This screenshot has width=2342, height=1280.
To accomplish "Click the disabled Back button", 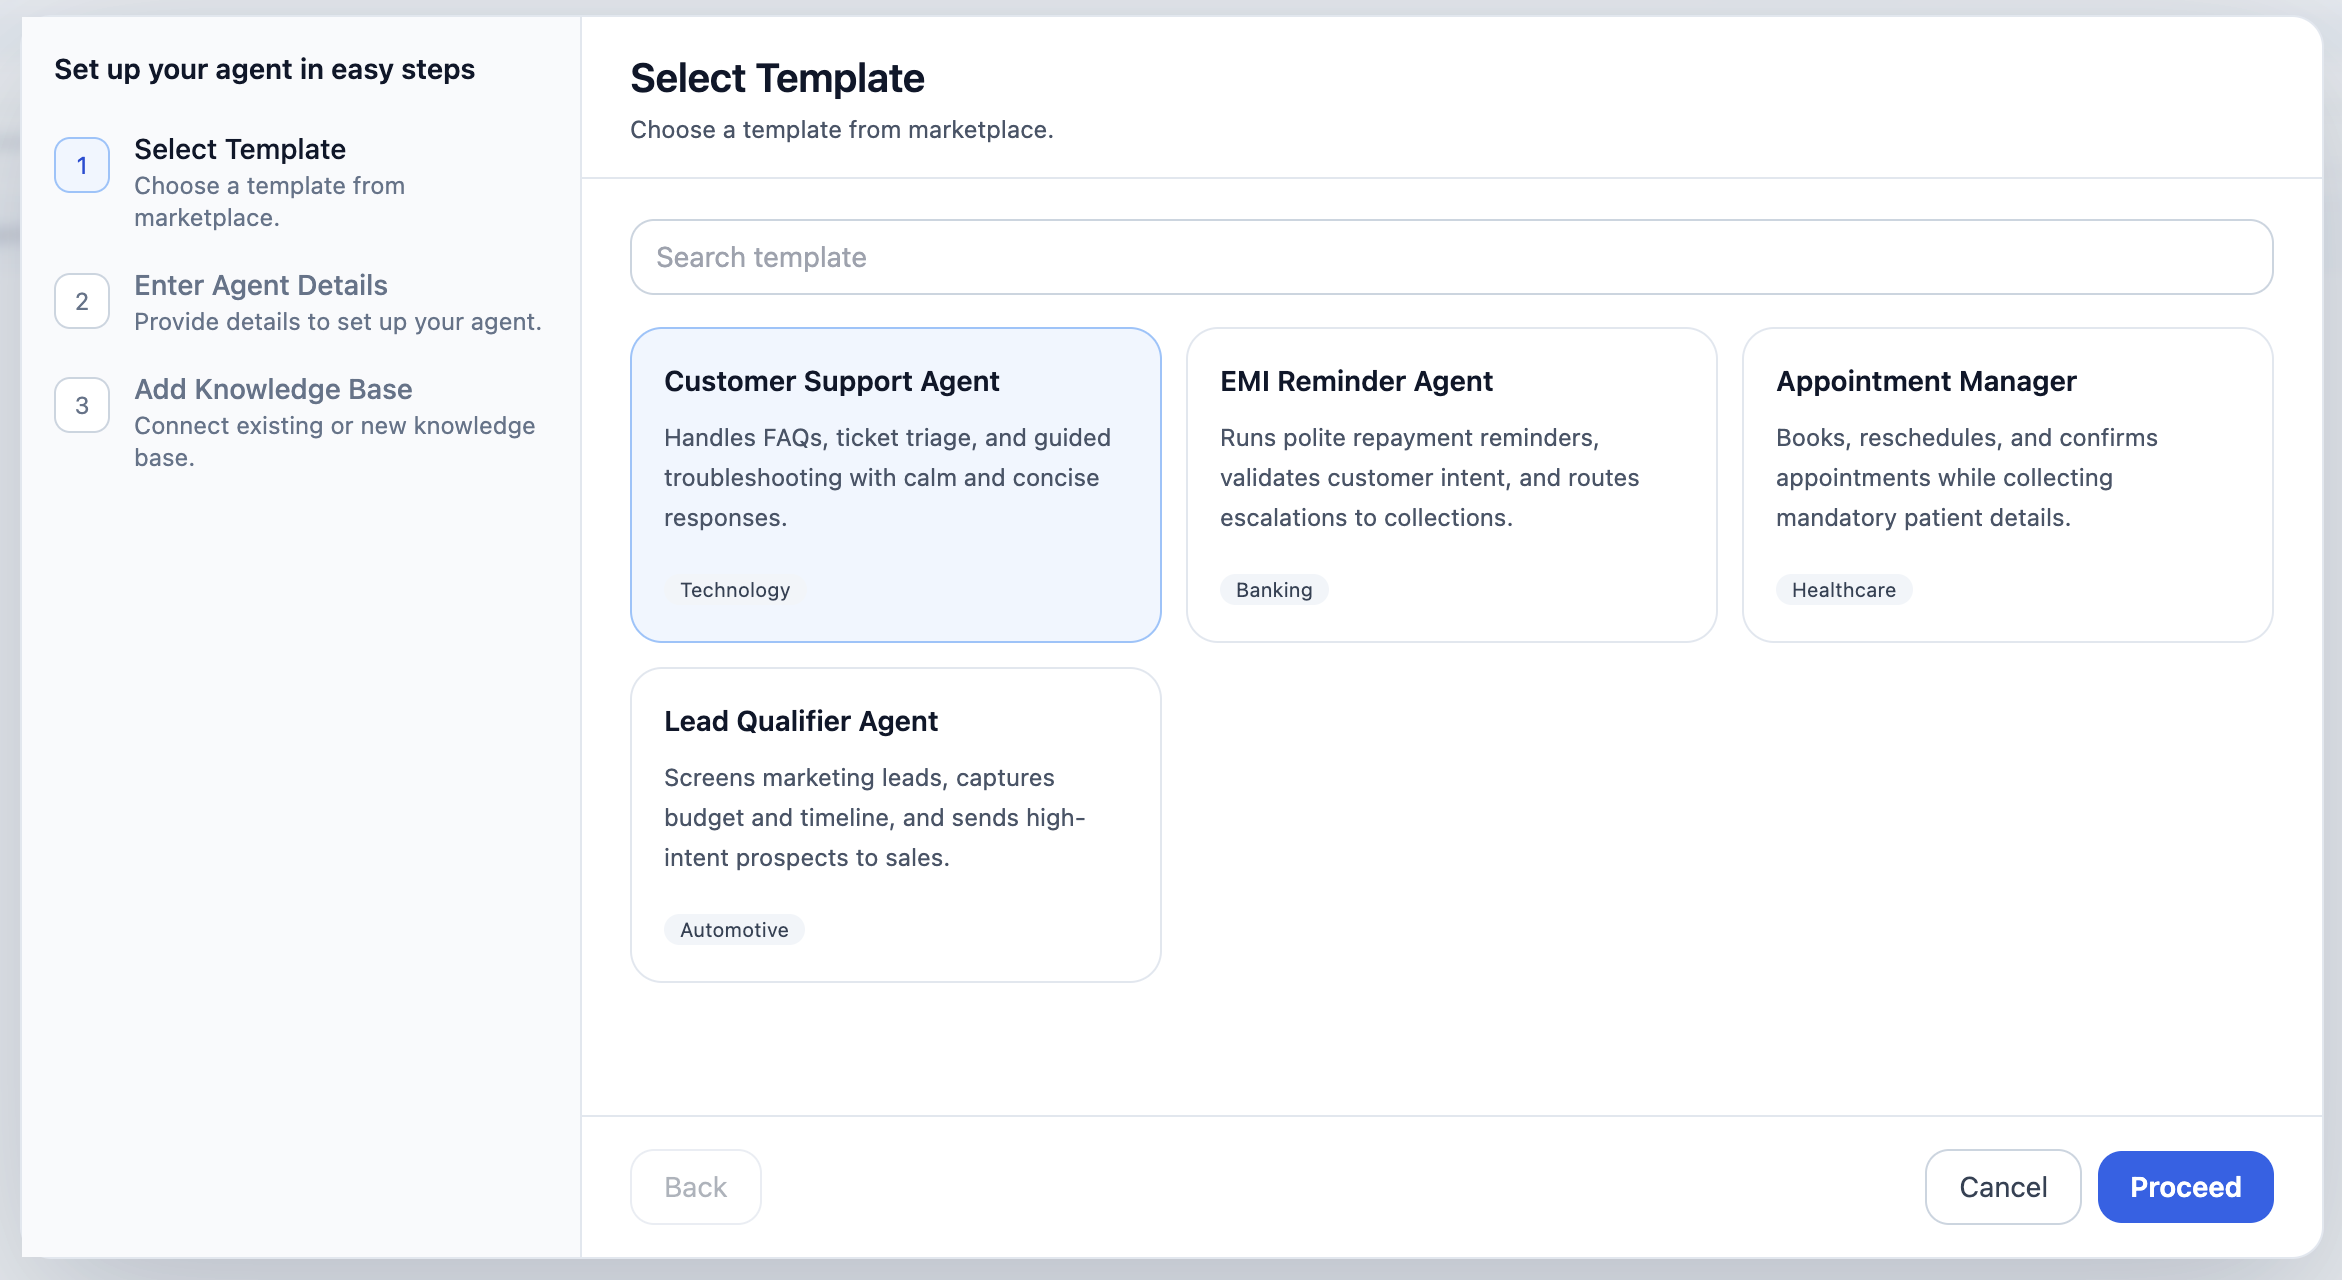I will pos(695,1186).
